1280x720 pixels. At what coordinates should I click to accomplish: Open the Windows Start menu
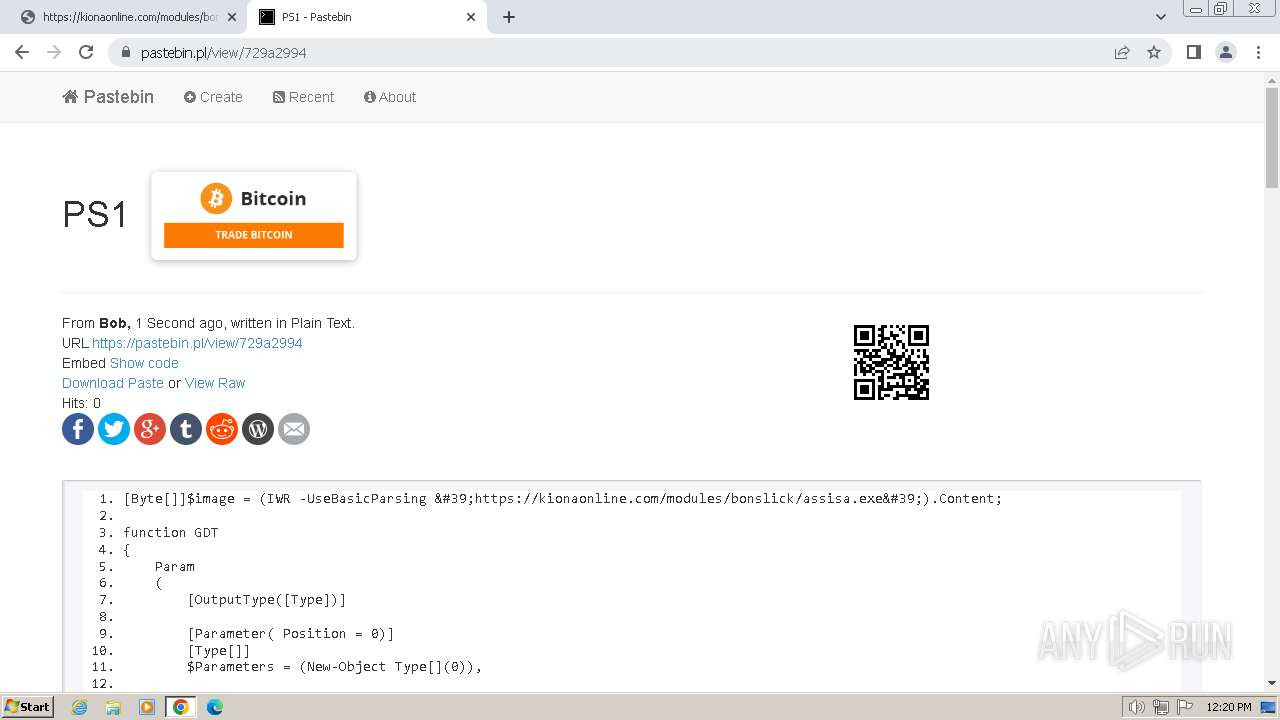27,707
